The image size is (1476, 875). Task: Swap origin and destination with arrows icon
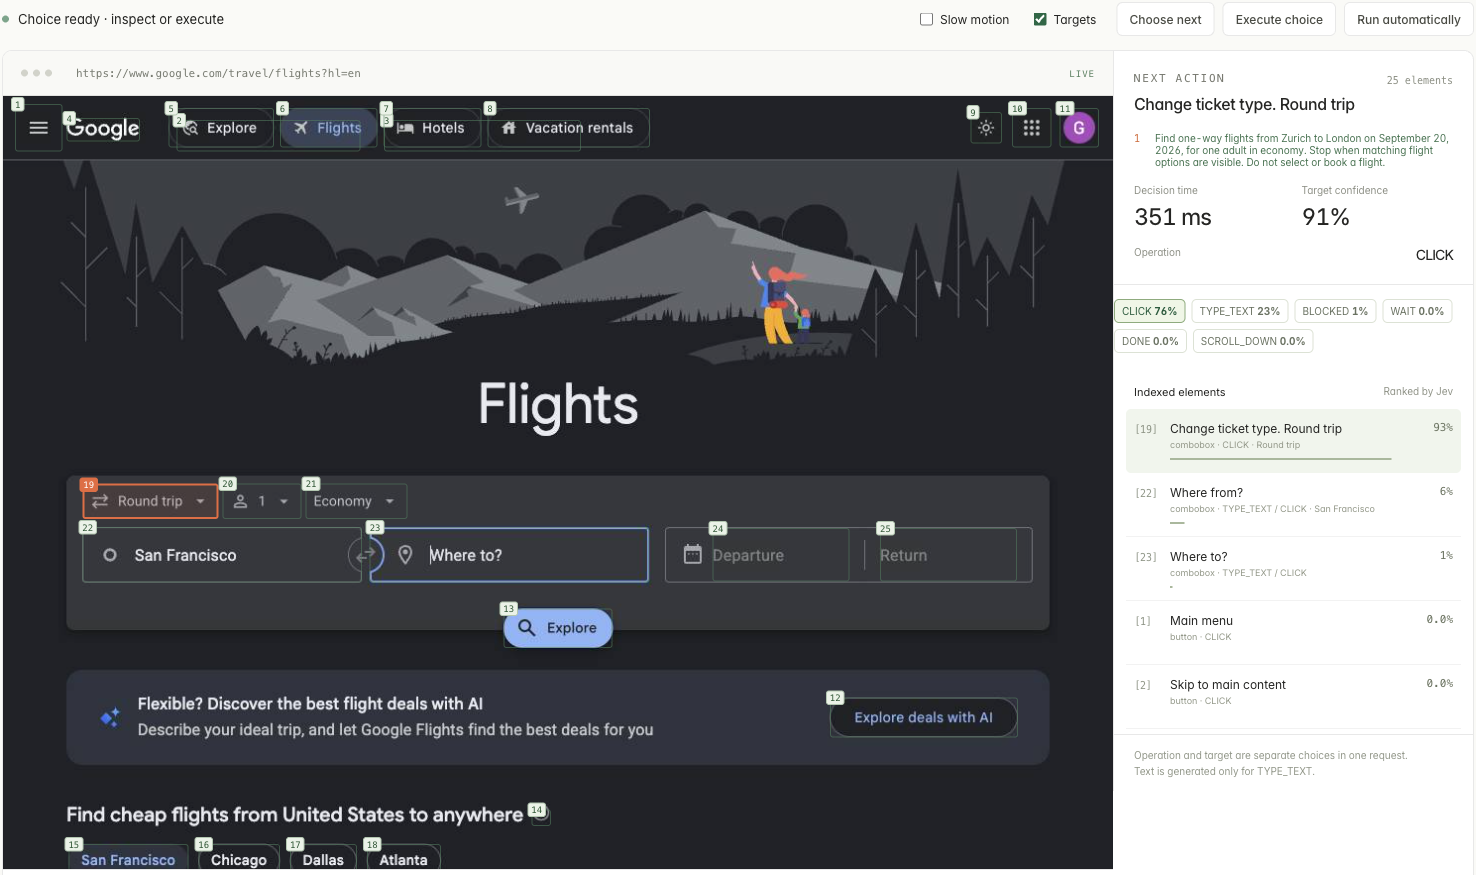click(x=366, y=554)
